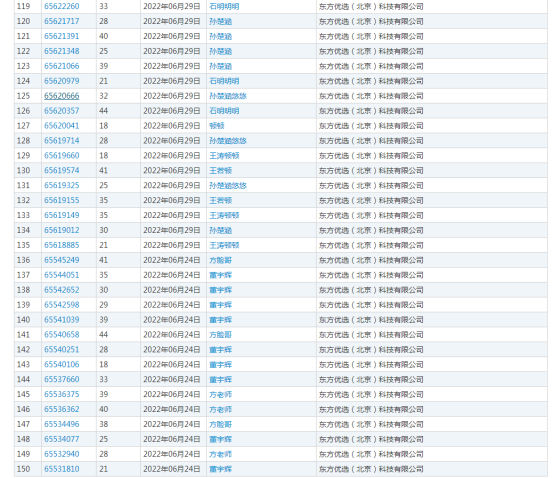Click registration number 65531810 in last row

point(61,469)
